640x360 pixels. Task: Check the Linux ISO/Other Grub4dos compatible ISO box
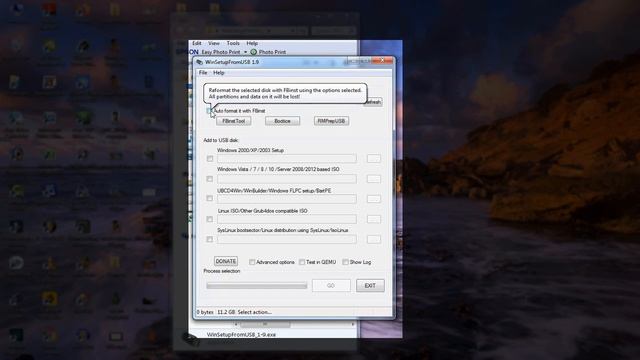click(210, 219)
